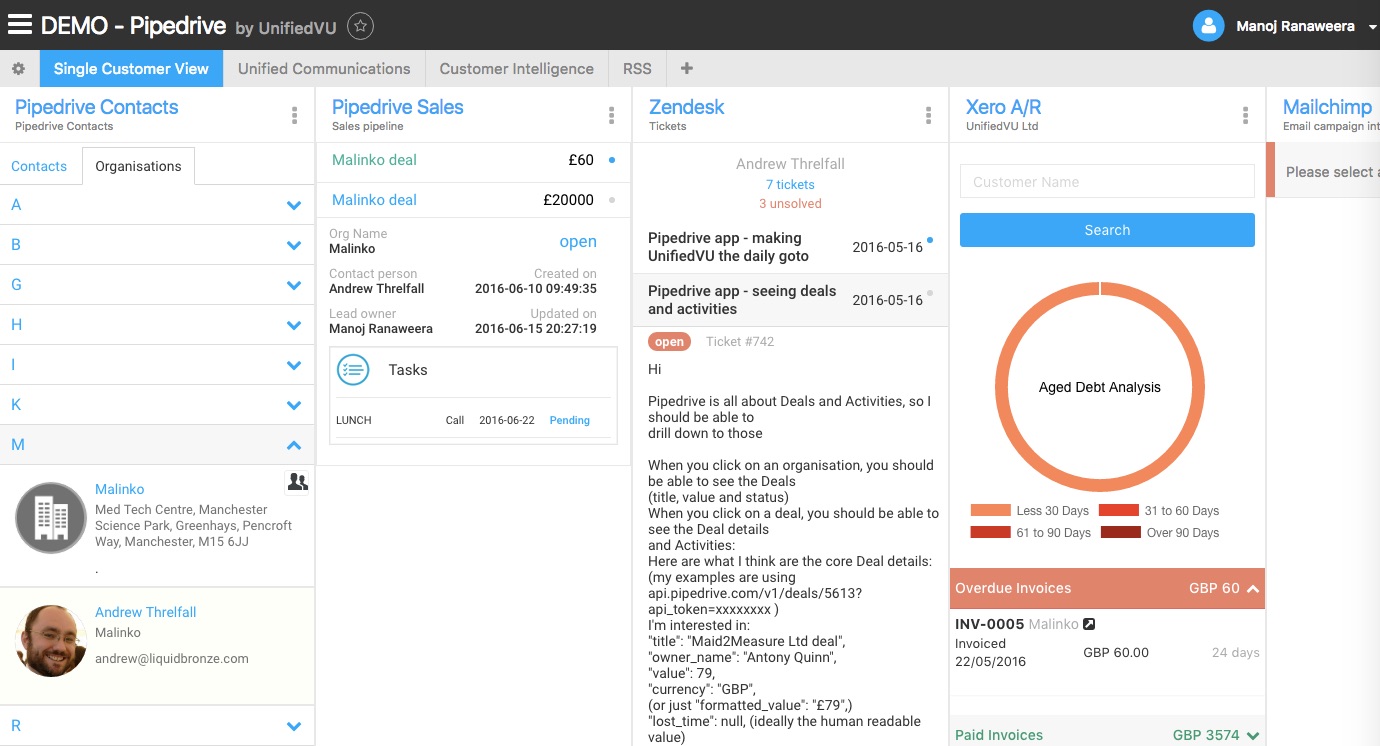Click the open deal status label

click(578, 242)
